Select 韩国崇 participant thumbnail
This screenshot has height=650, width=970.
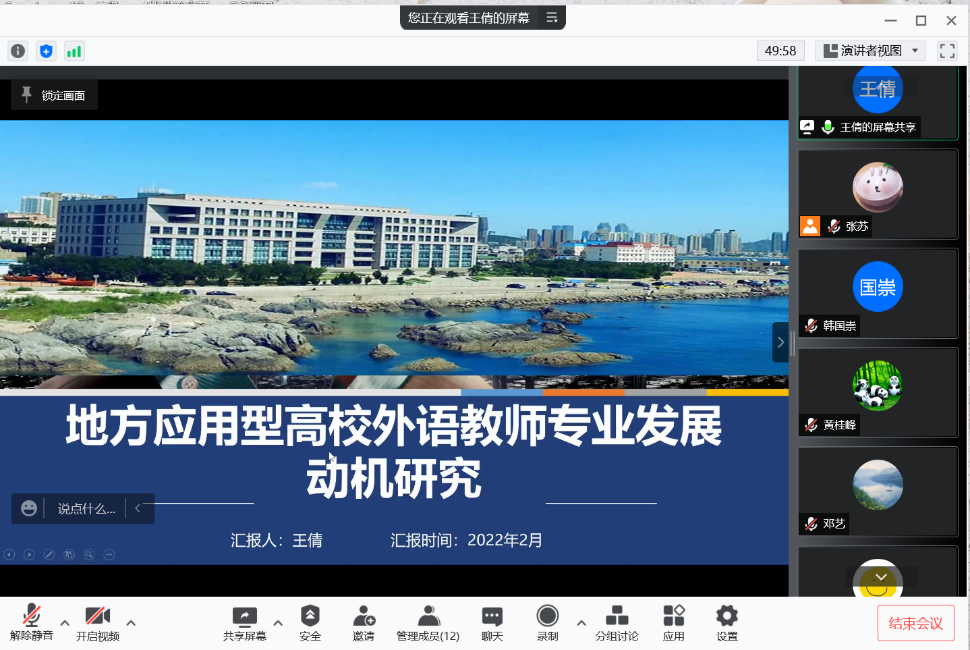[877, 293]
